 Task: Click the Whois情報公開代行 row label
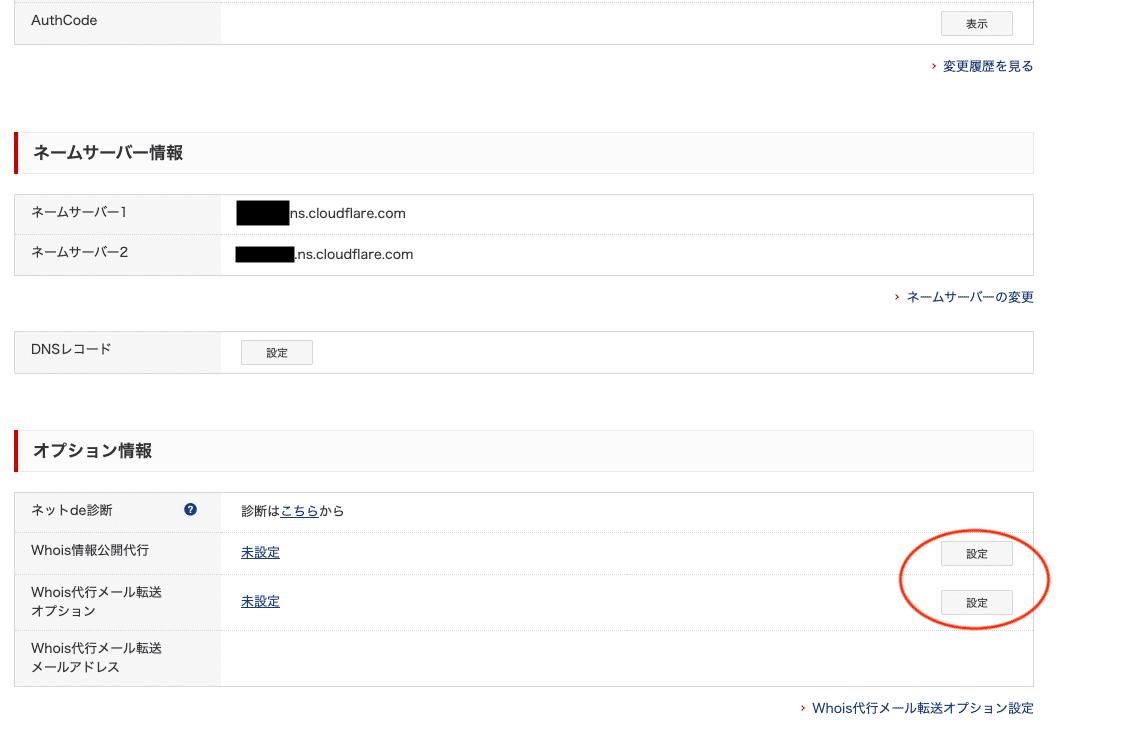pos(90,551)
